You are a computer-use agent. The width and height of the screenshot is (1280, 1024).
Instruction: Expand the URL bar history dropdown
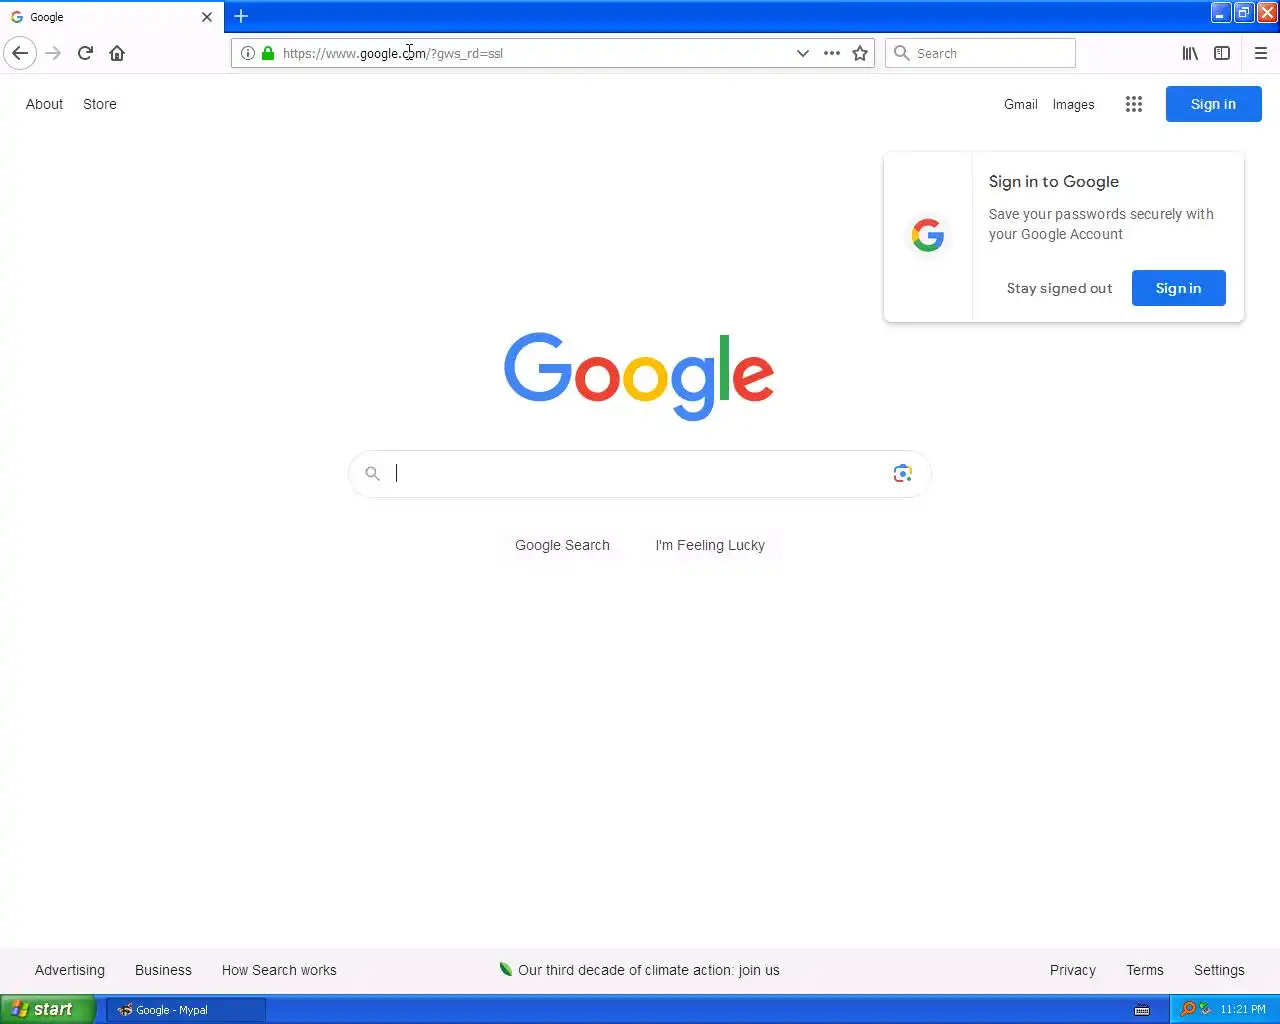(x=802, y=53)
